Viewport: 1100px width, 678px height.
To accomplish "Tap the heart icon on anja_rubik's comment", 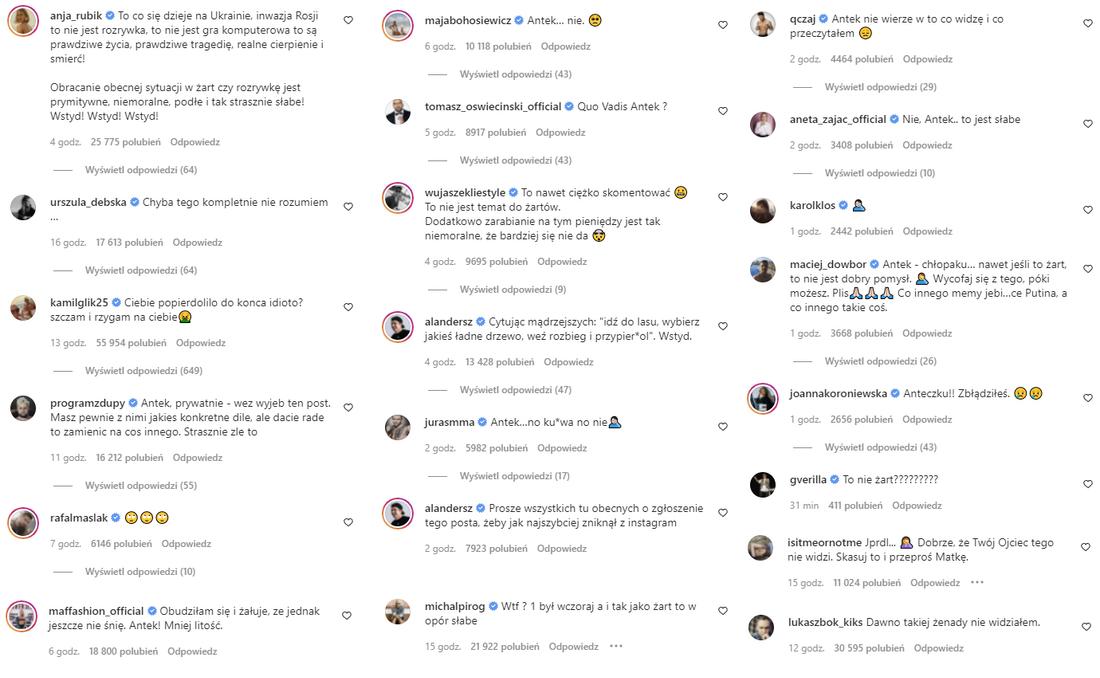I will [348, 19].
